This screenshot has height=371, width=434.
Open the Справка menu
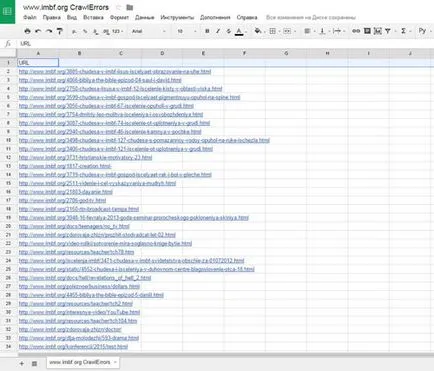(247, 17)
